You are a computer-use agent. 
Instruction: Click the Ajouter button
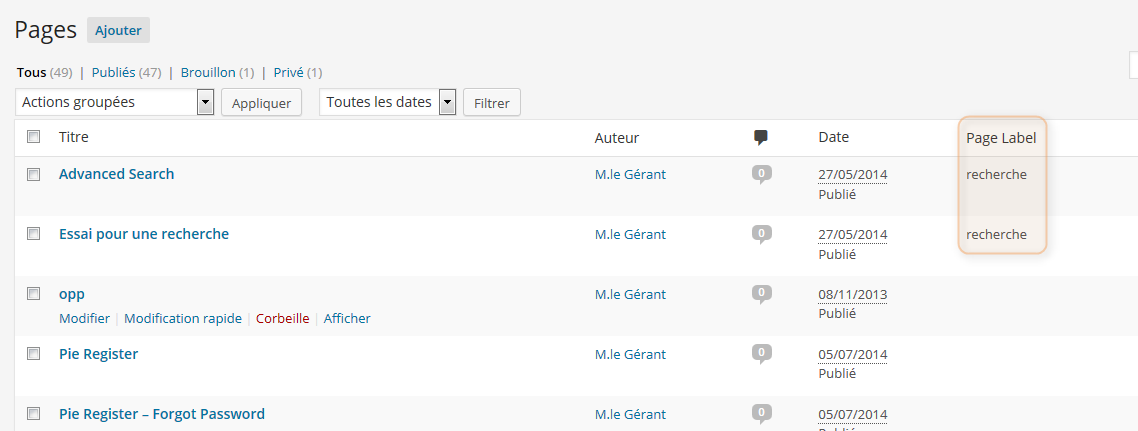(x=118, y=30)
